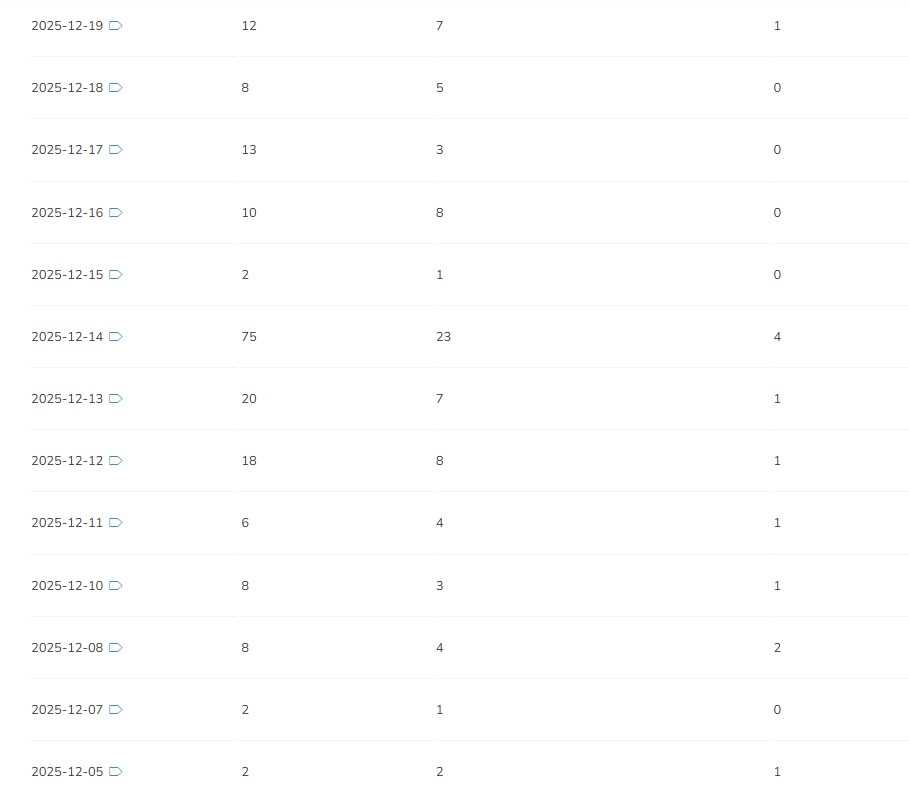Click the value 23 in the 2025-12-14 row
Viewport: 909px width, 800px height.
pyautogui.click(x=443, y=337)
